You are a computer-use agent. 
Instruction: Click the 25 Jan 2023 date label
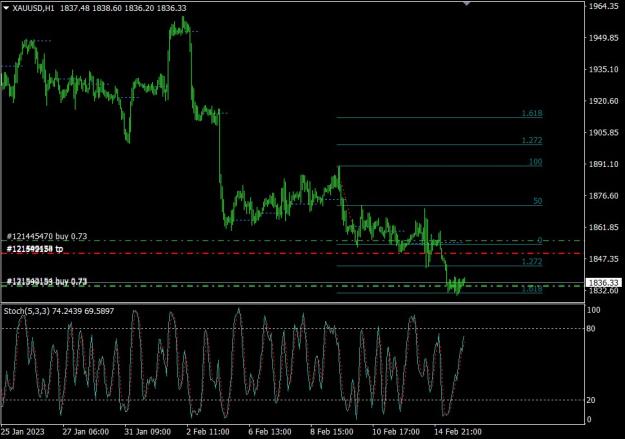[23, 432]
